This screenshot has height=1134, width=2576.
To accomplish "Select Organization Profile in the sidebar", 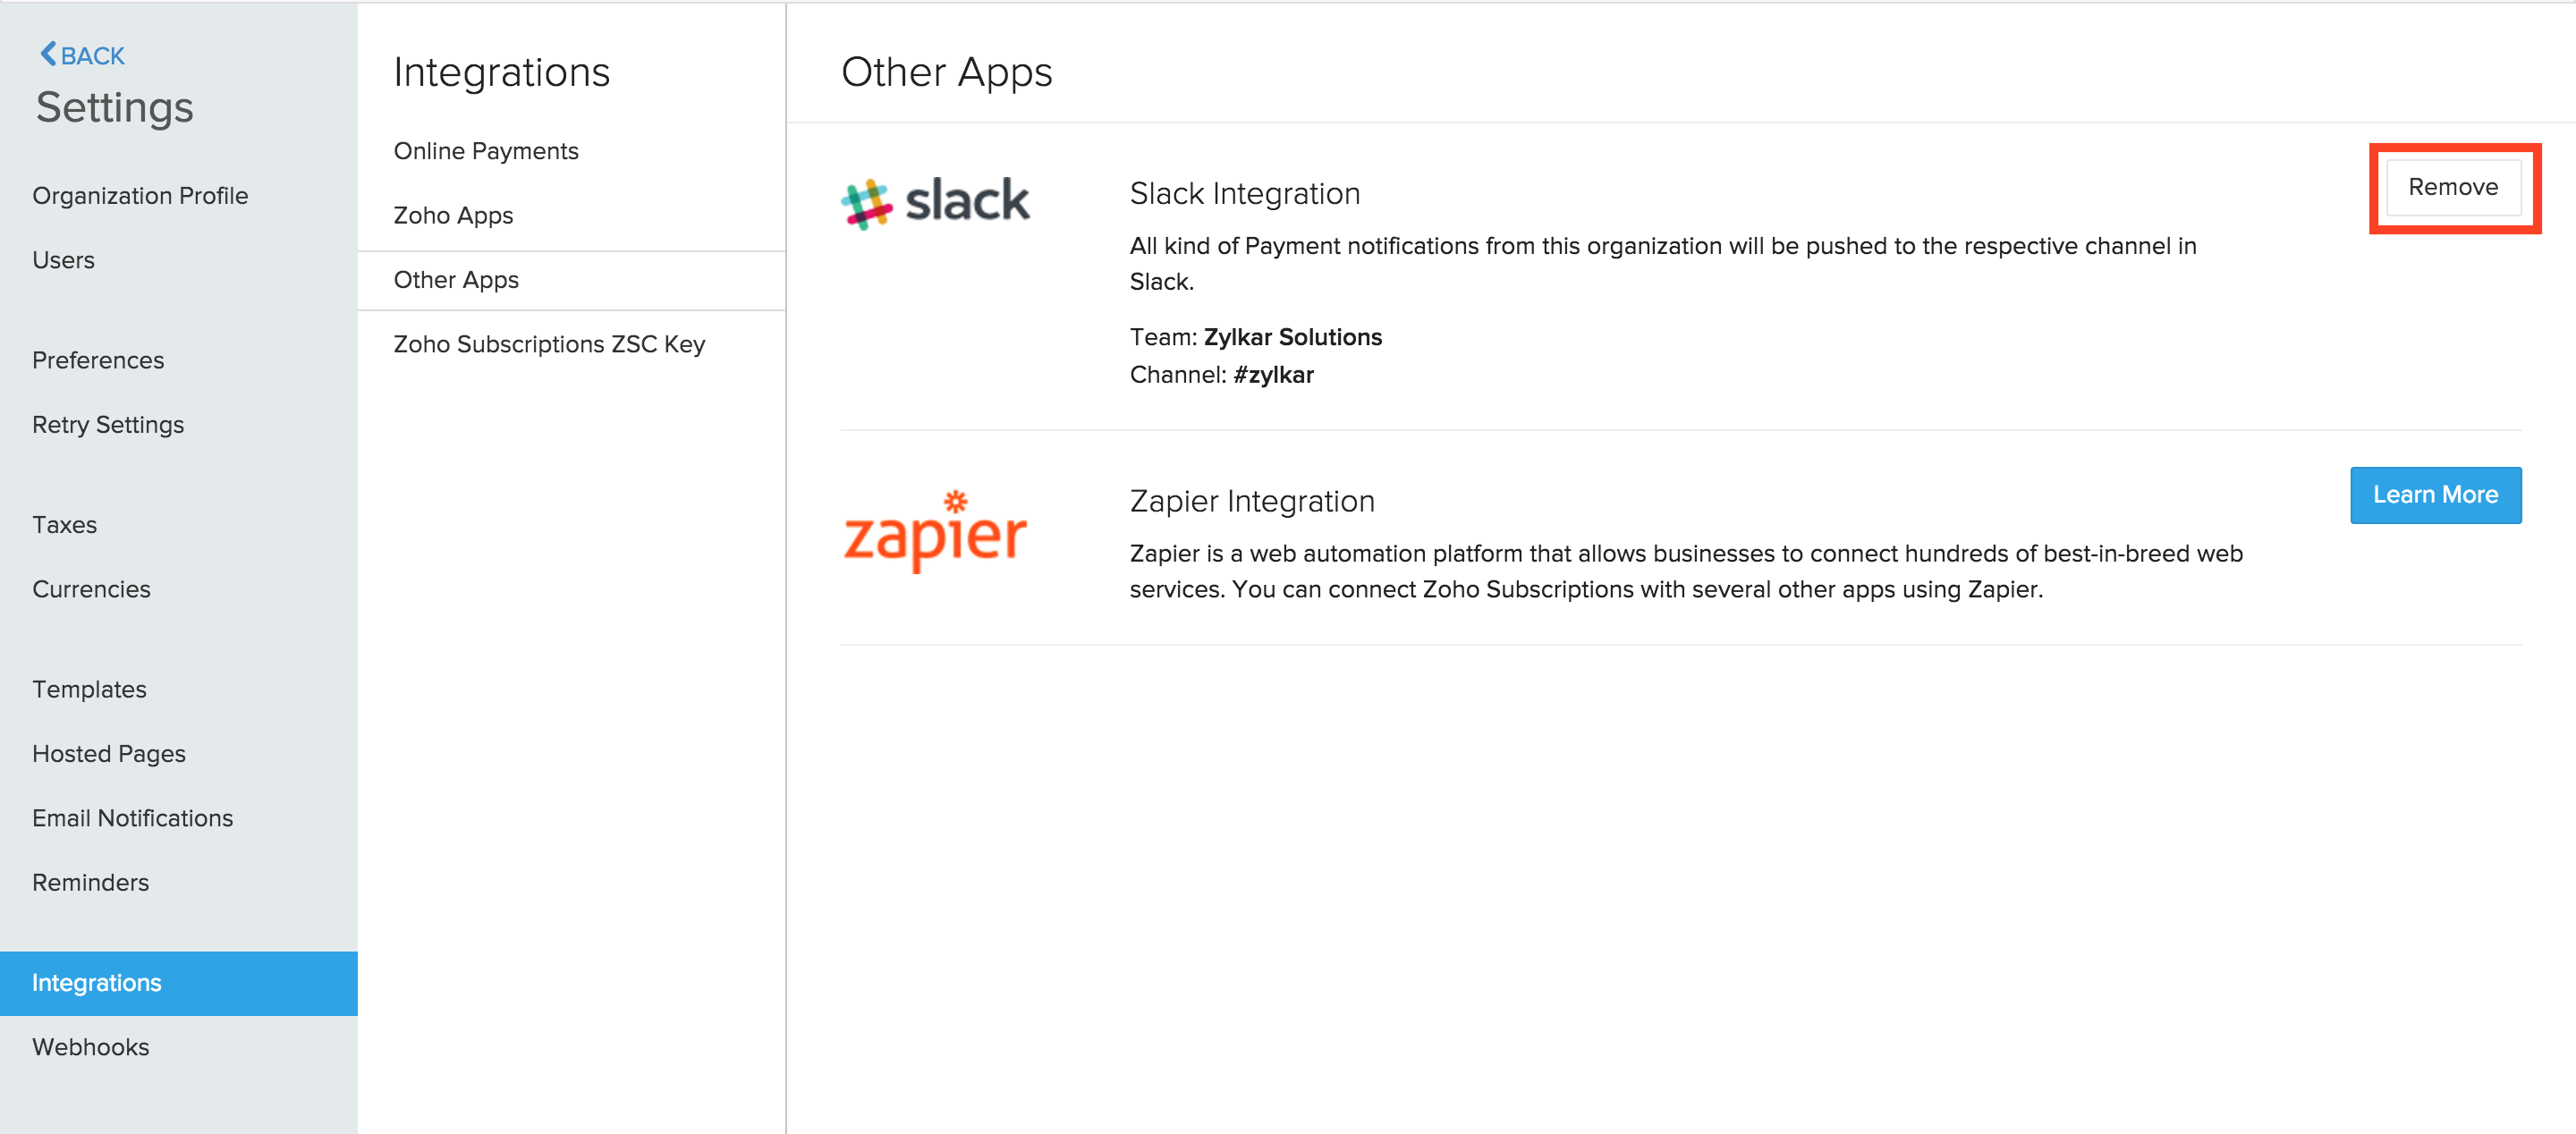I will pos(140,195).
